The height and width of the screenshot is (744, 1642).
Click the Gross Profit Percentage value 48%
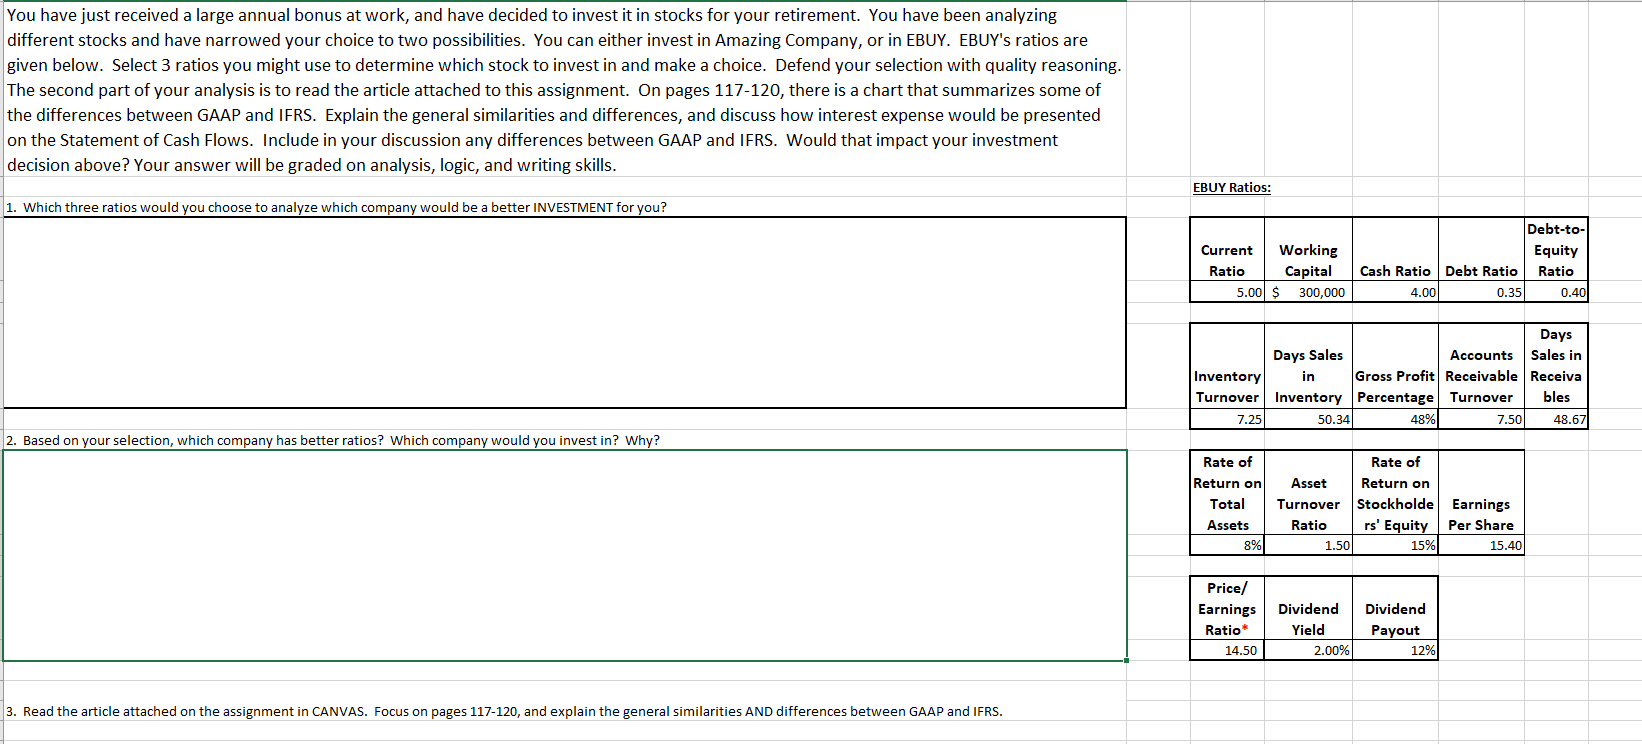point(1395,419)
